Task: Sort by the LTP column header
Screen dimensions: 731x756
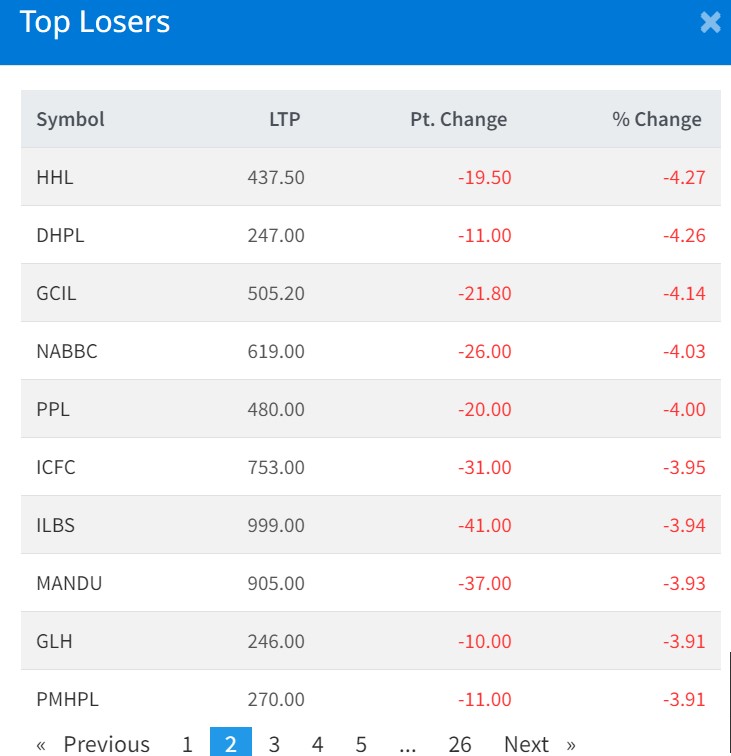Action: 284,119
